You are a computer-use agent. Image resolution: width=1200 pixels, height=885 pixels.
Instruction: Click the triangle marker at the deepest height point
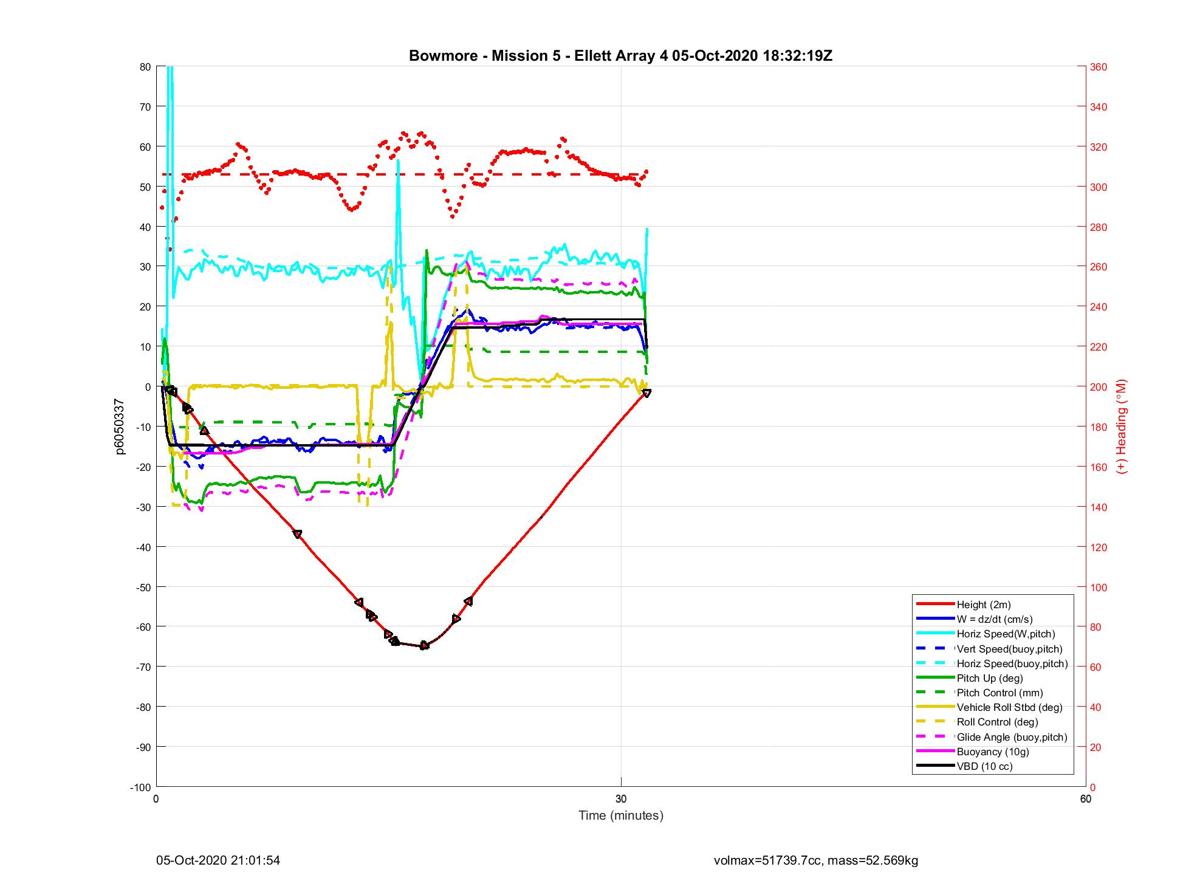[424, 645]
